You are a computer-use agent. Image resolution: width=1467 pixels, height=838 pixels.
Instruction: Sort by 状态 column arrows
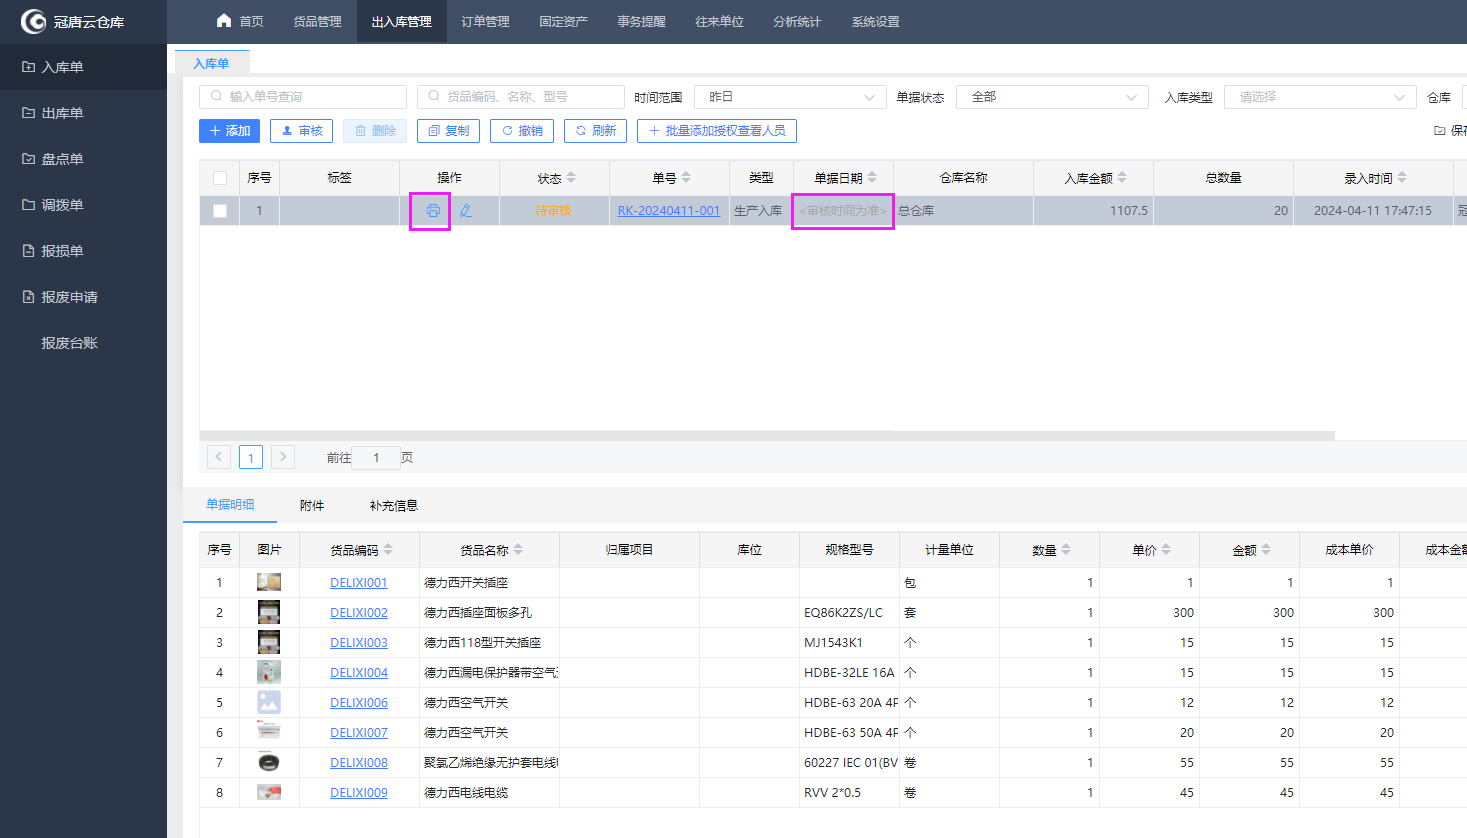pyautogui.click(x=571, y=177)
